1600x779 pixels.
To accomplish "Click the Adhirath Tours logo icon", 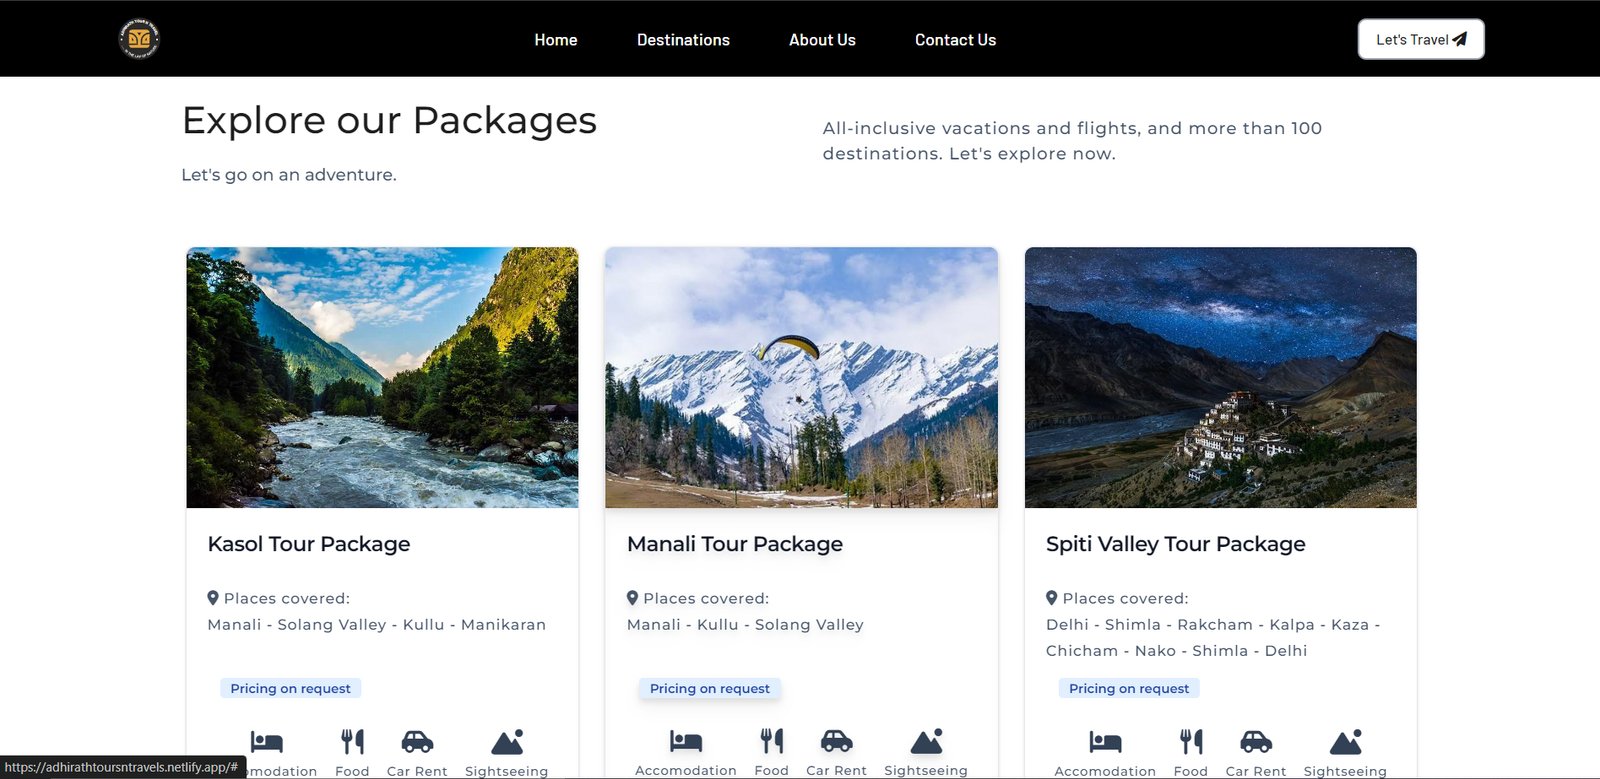I will (x=139, y=39).
